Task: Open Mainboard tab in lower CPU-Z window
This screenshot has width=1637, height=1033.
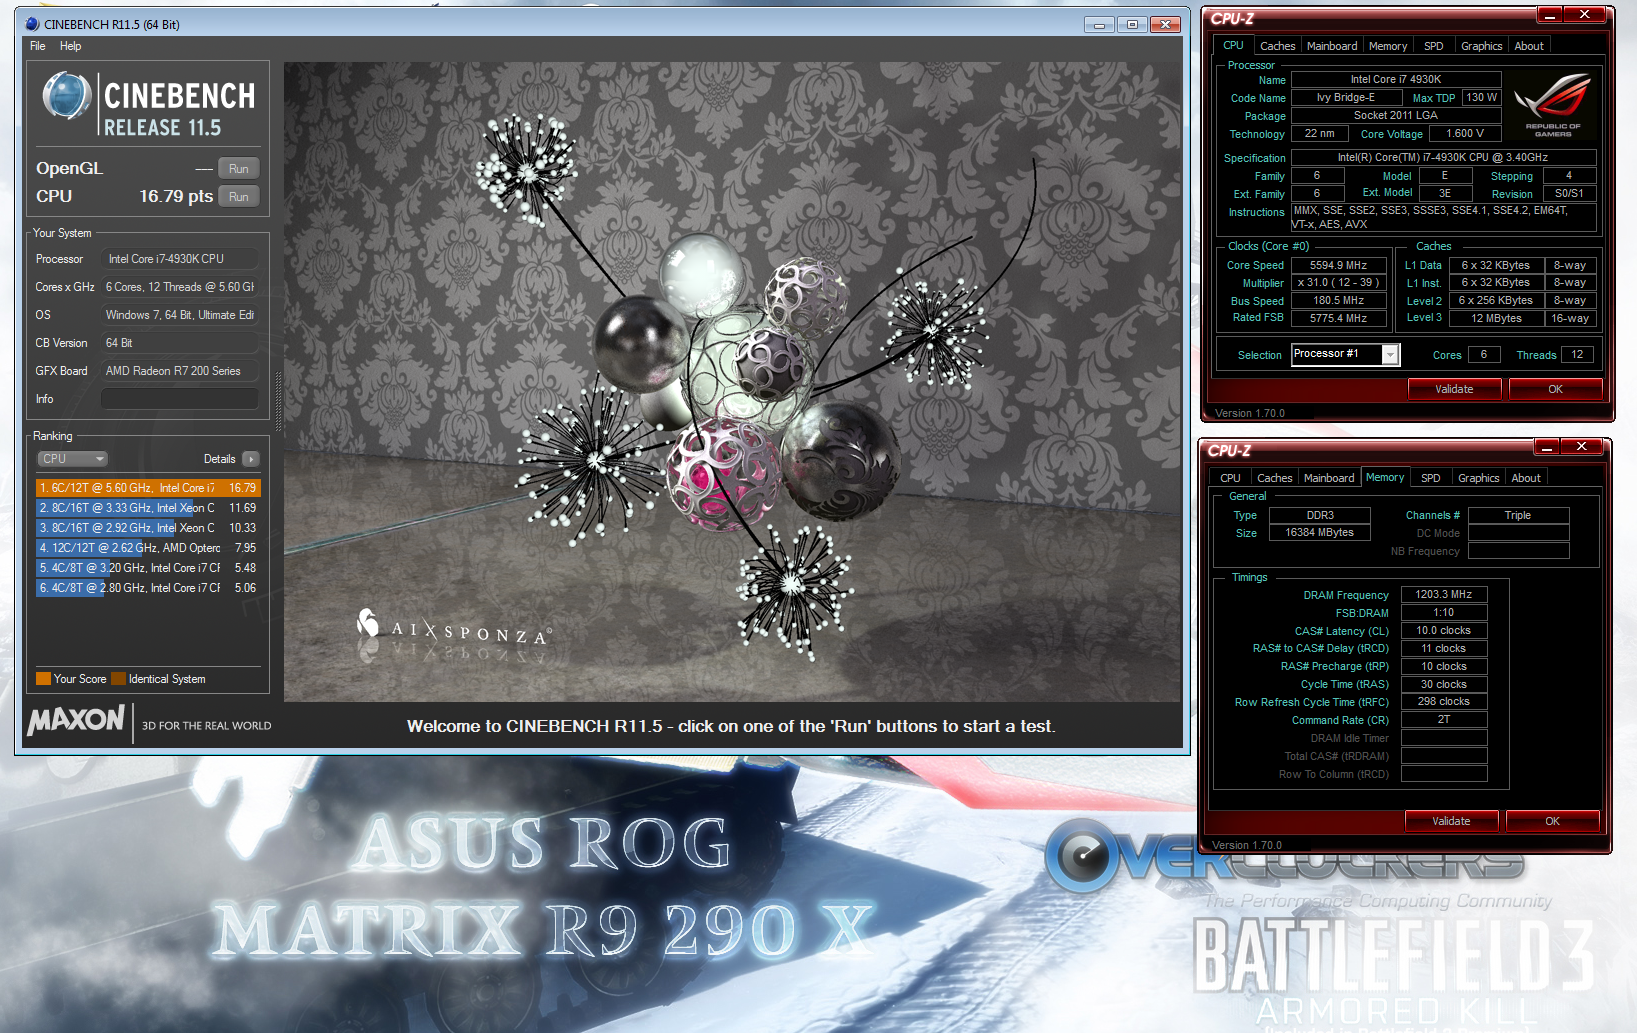Action: tap(1329, 478)
